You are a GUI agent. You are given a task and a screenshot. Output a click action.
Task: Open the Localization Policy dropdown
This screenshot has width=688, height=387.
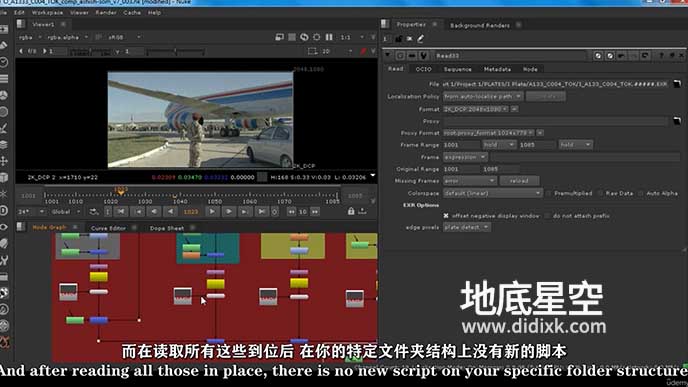[483, 96]
